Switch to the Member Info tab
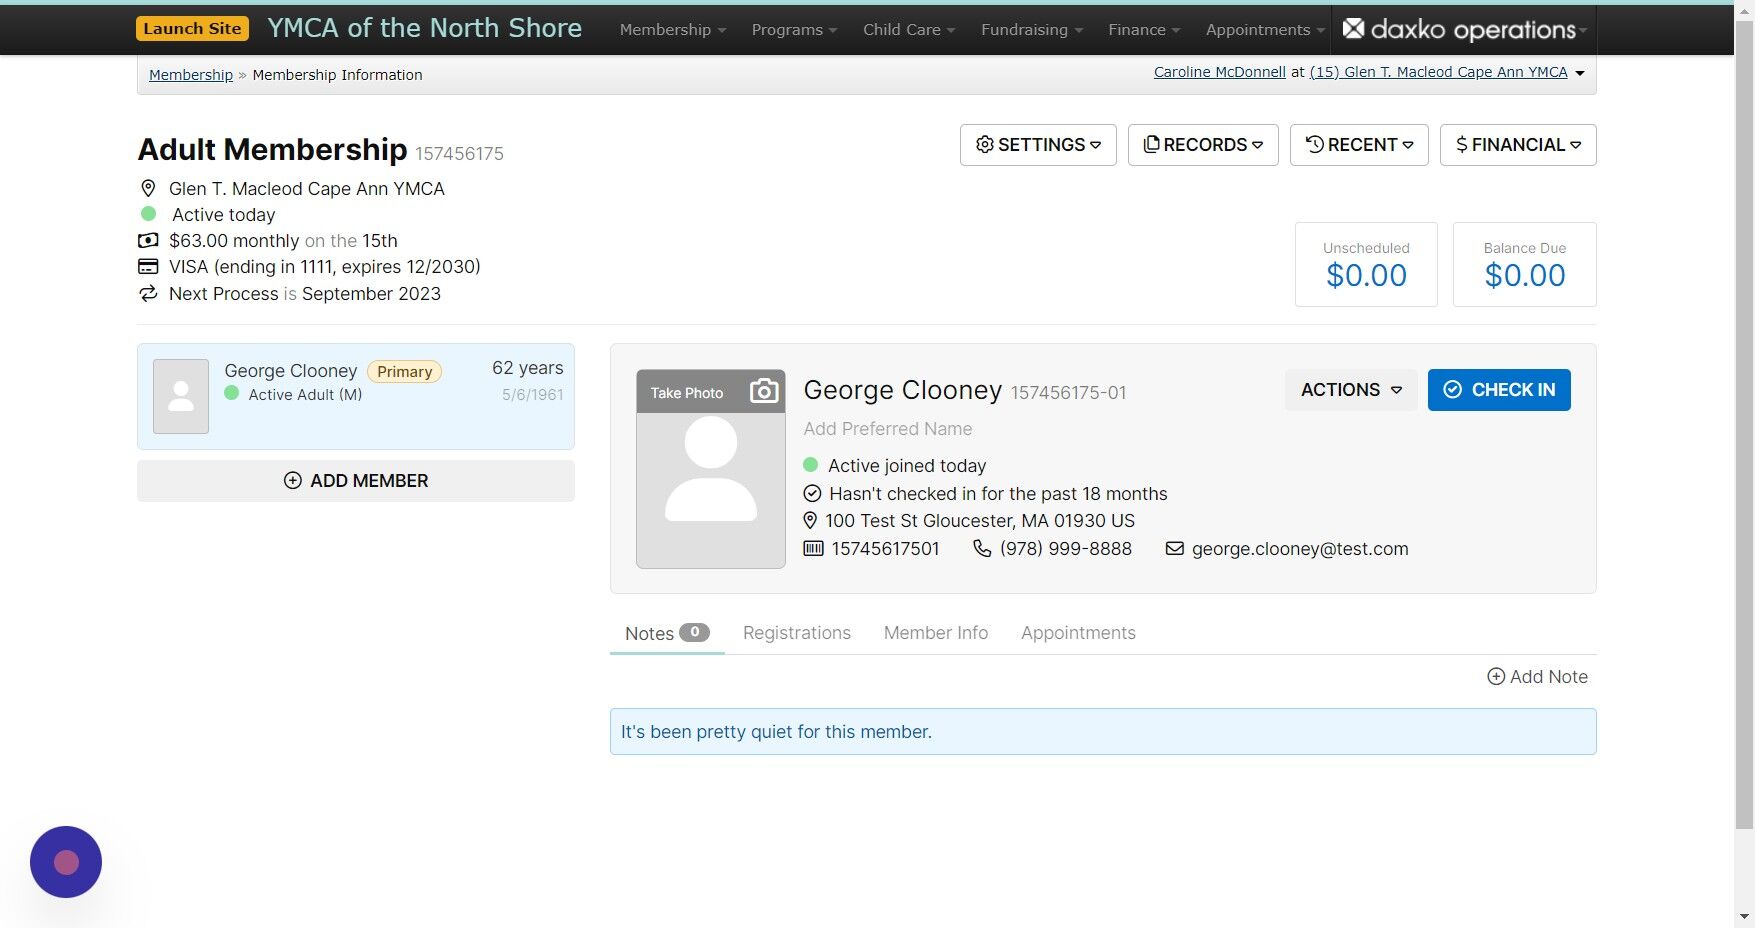This screenshot has height=928, width=1755. coord(936,633)
